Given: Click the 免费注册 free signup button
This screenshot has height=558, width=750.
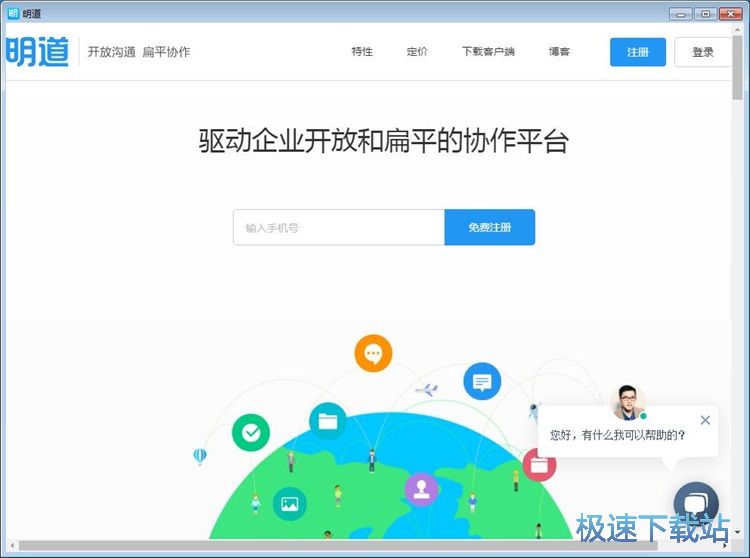Looking at the screenshot, I should [x=489, y=228].
